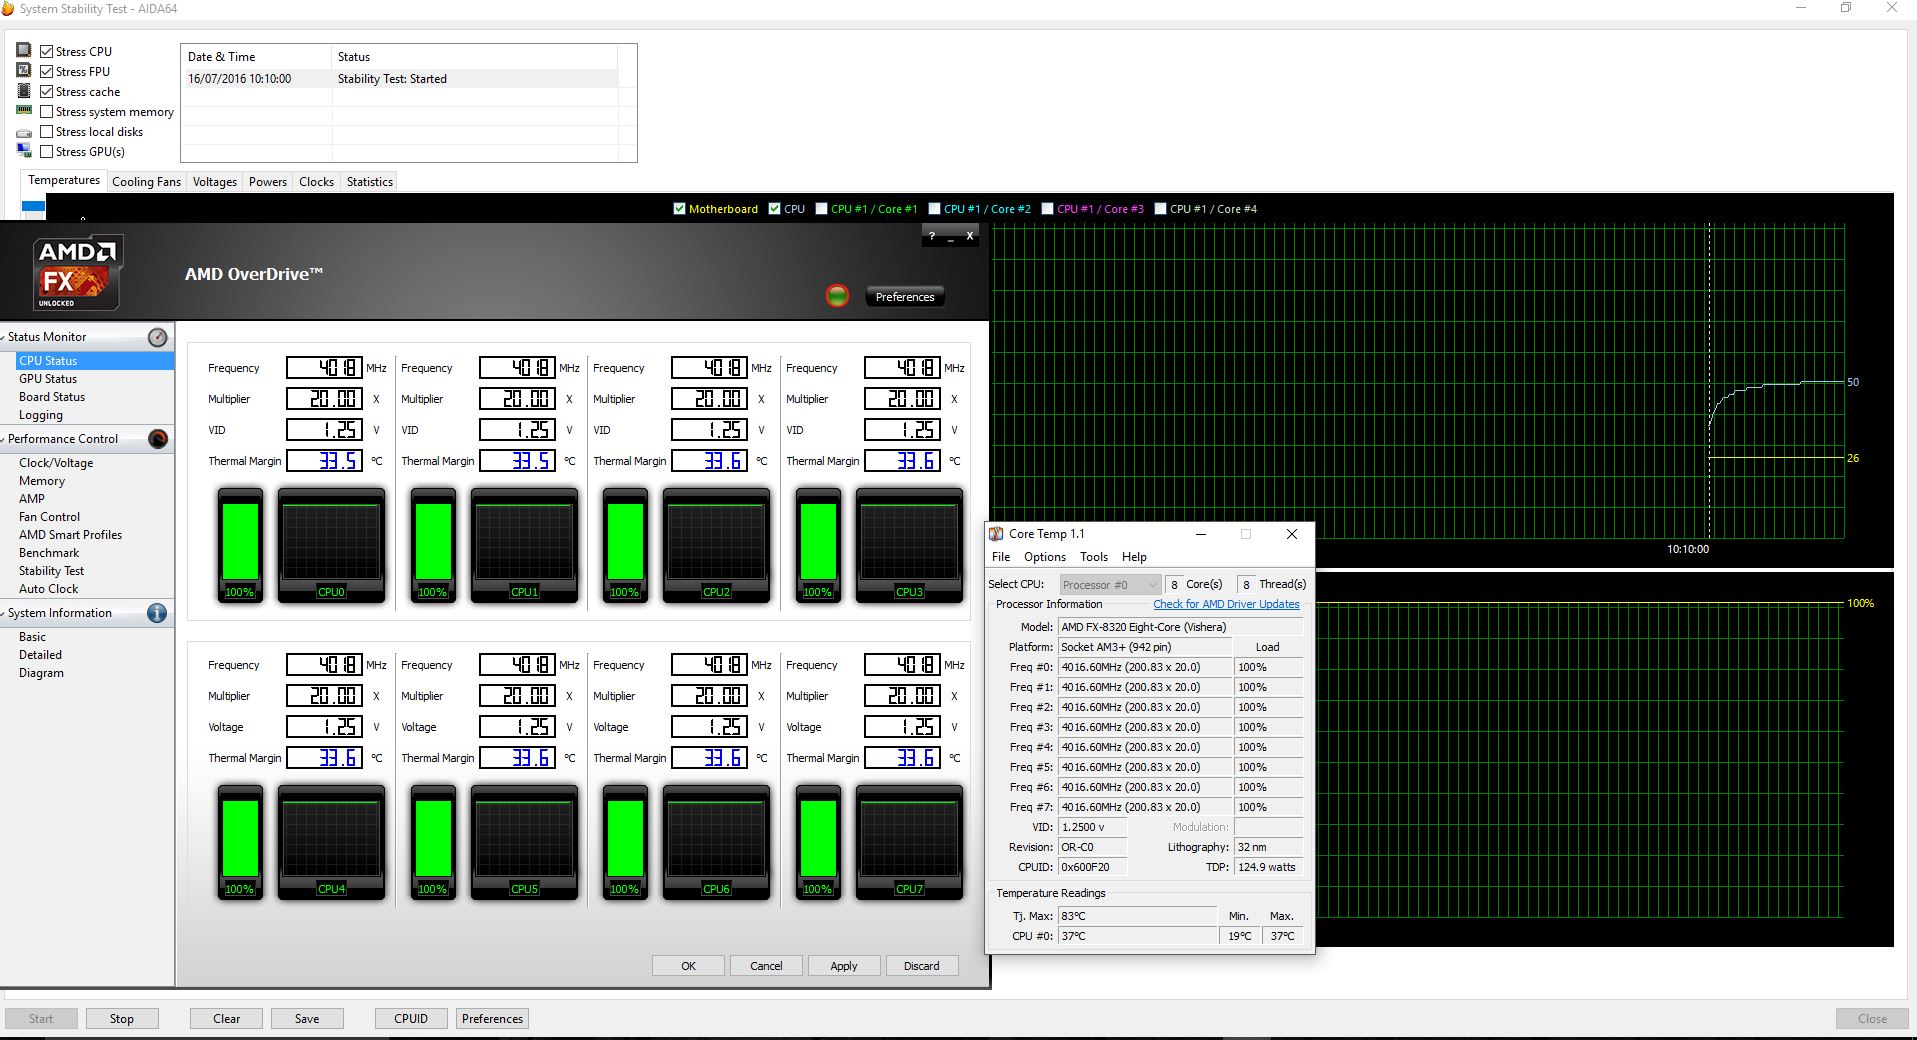Switch to the Clocks tab

point(316,182)
